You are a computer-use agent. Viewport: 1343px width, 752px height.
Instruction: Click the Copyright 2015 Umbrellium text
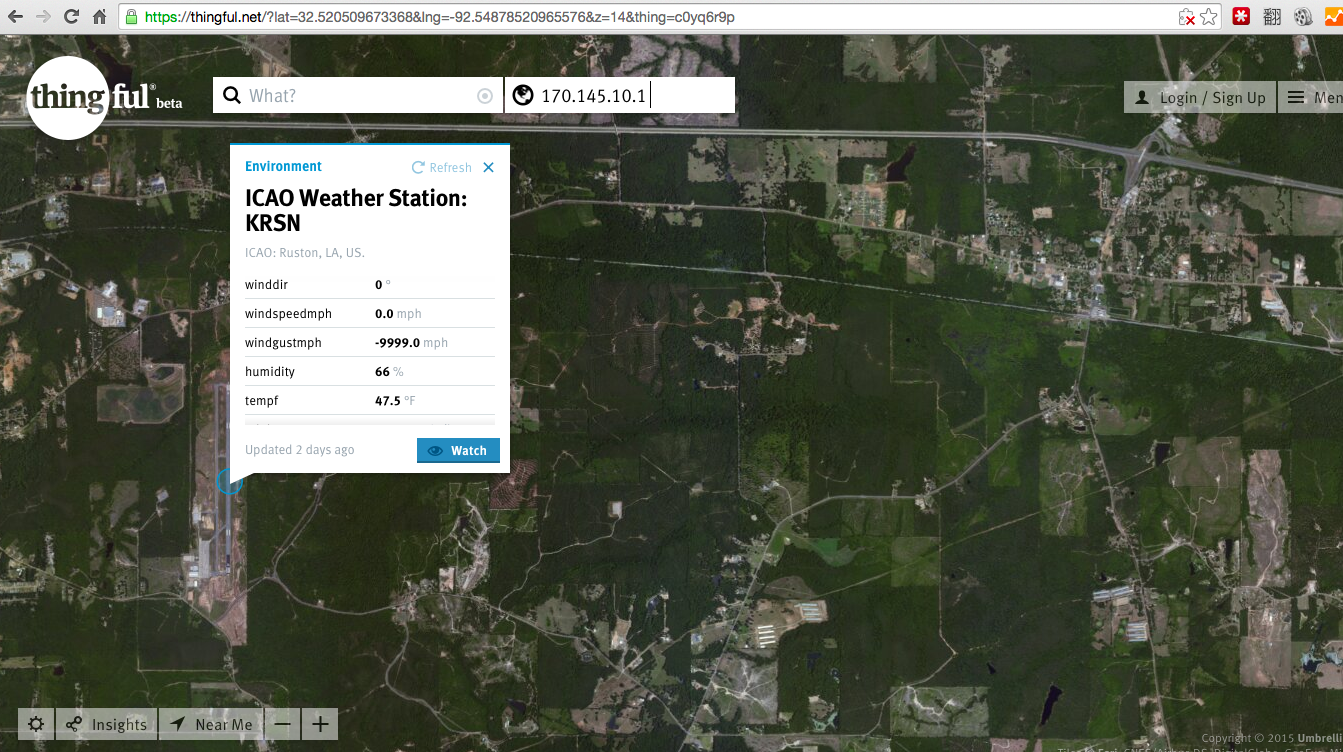(1271, 738)
